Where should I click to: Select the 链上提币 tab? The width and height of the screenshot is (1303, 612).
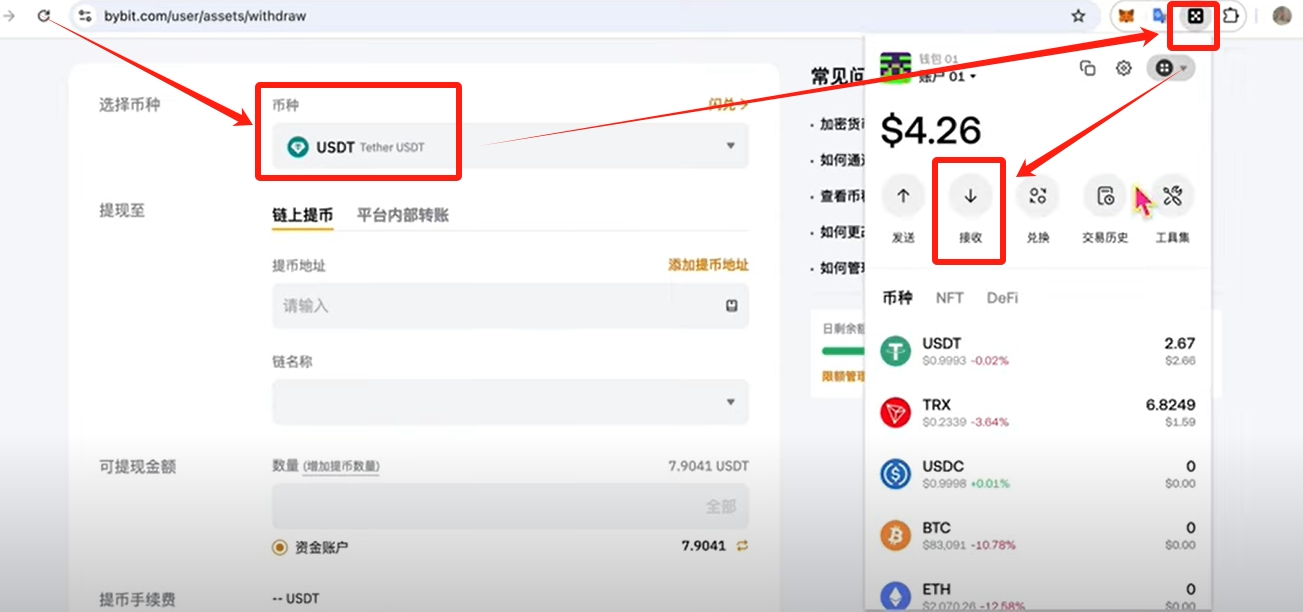click(x=303, y=215)
